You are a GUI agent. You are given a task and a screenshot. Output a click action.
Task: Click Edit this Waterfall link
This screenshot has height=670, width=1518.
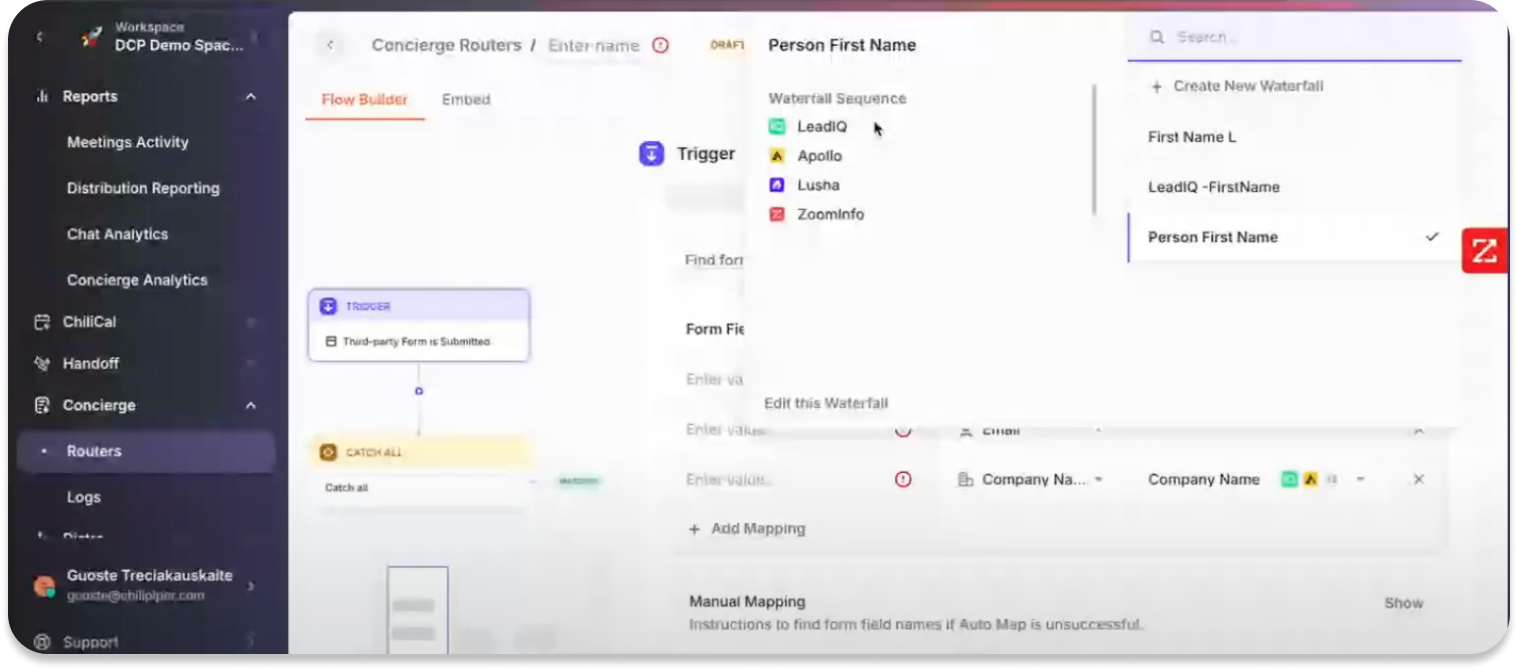tap(826, 404)
